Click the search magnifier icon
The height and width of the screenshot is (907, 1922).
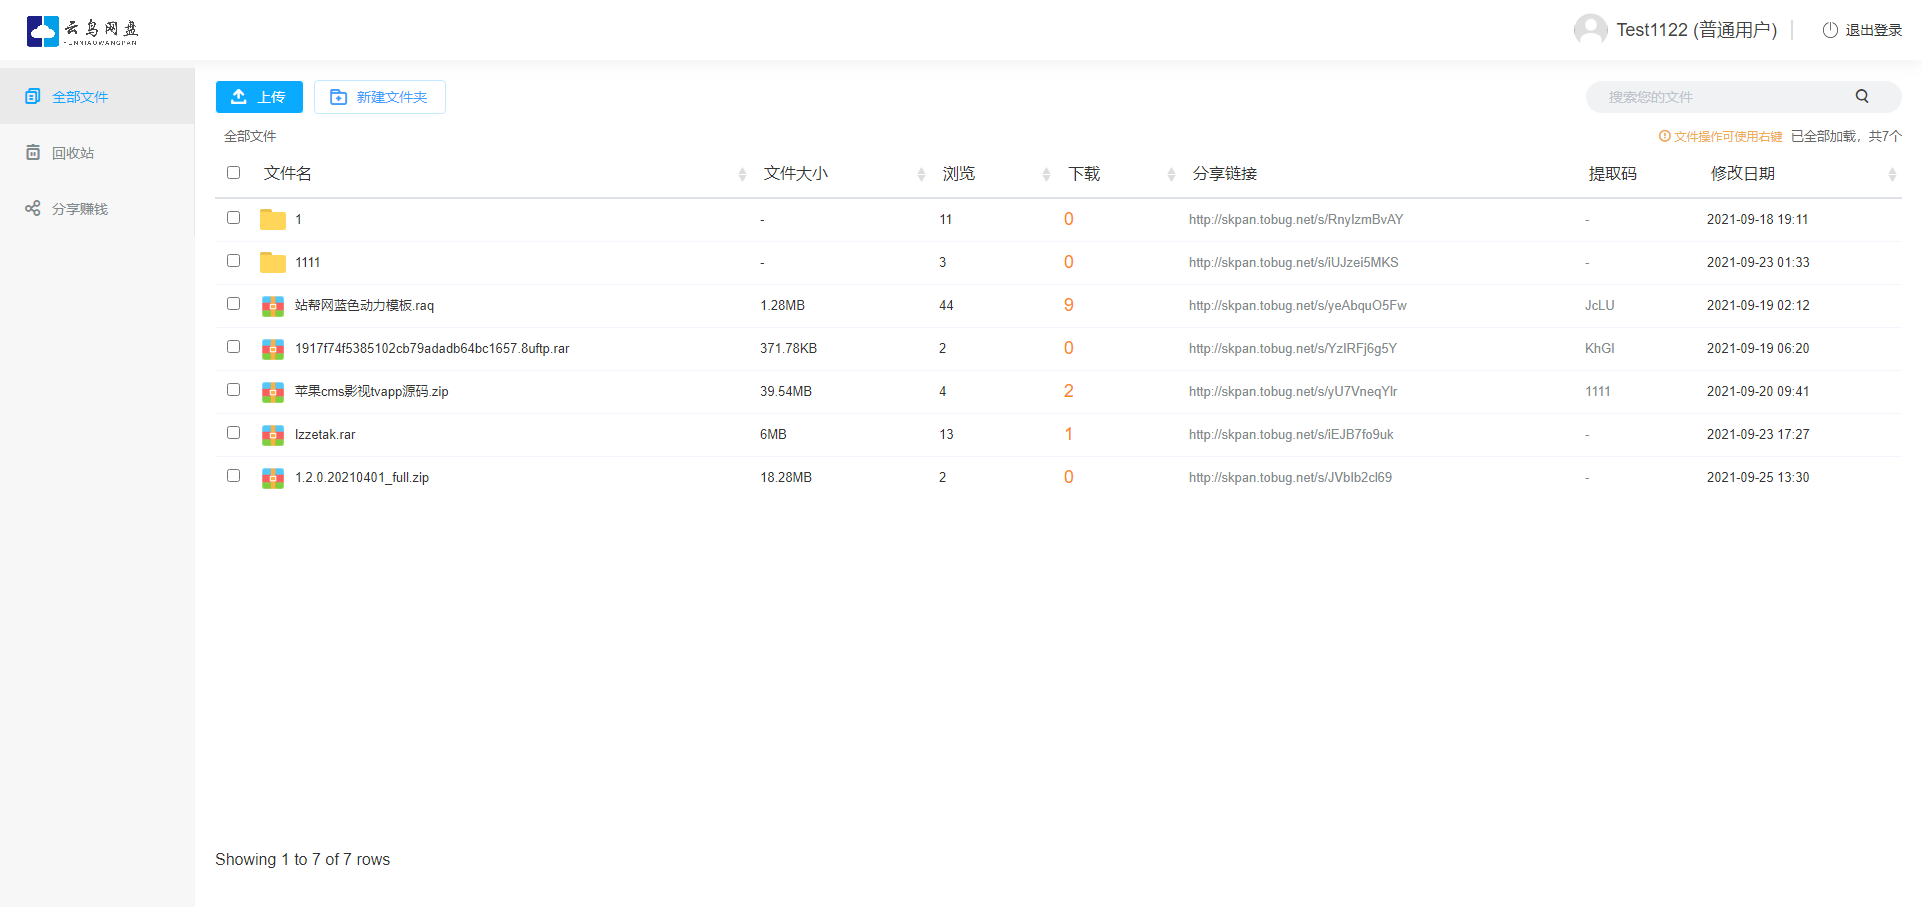(1862, 96)
